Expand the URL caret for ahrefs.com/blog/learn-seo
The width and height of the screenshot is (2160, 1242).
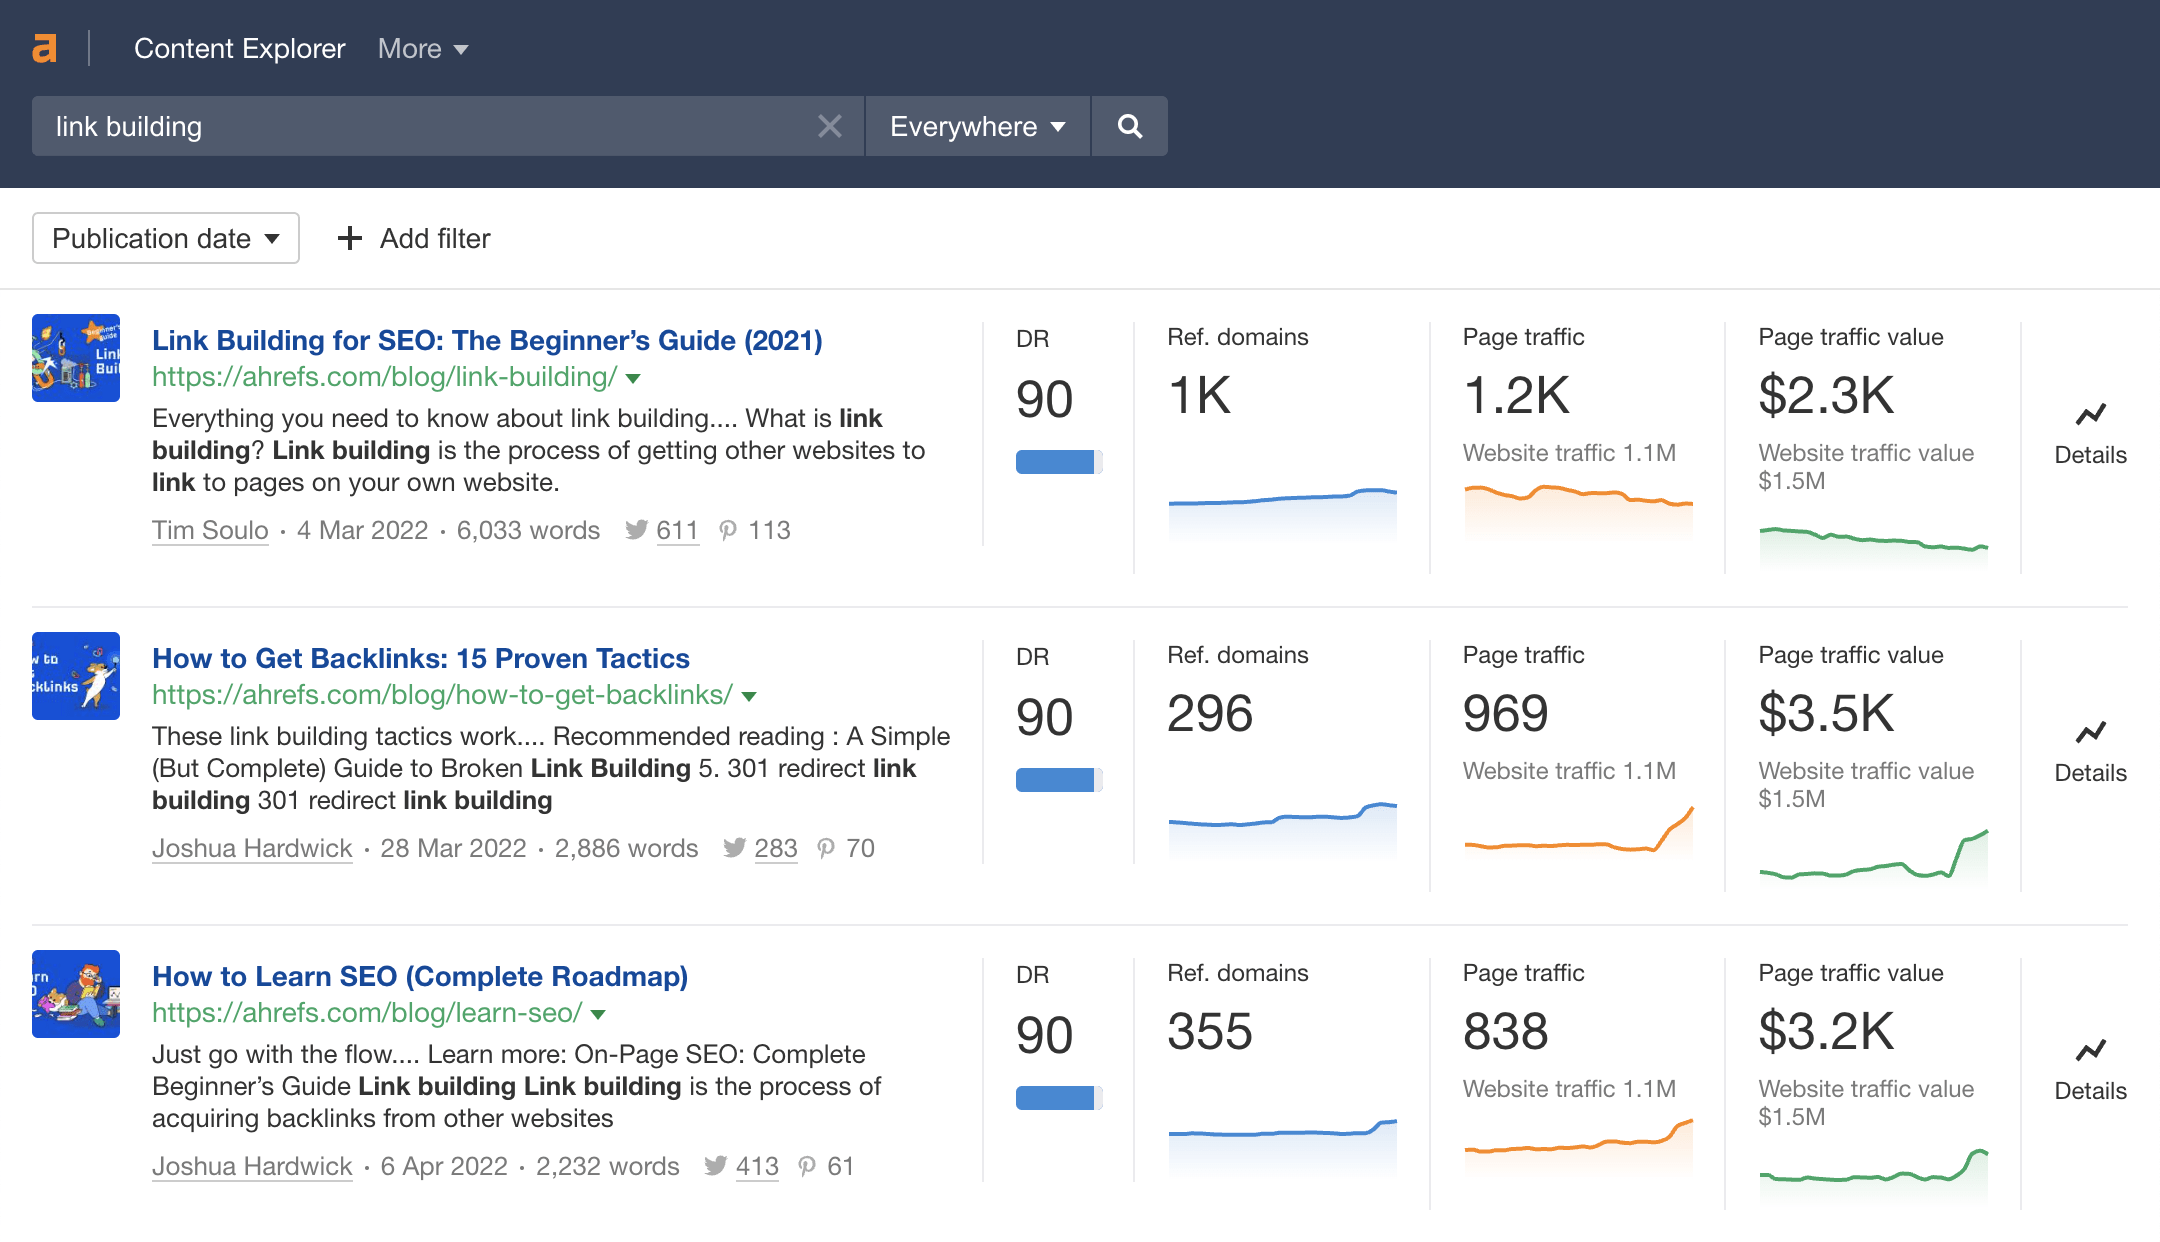(597, 1013)
